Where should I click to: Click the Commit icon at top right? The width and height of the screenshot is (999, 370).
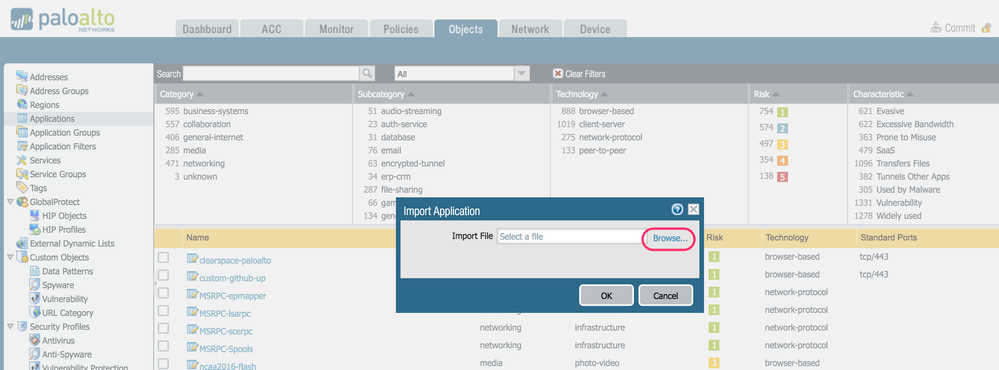[936, 27]
